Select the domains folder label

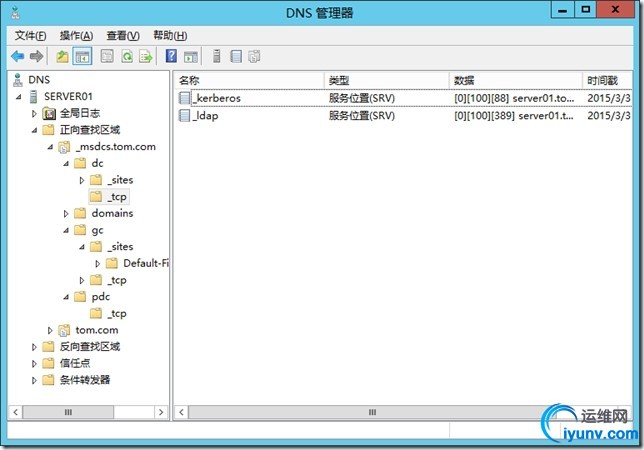[x=112, y=213]
